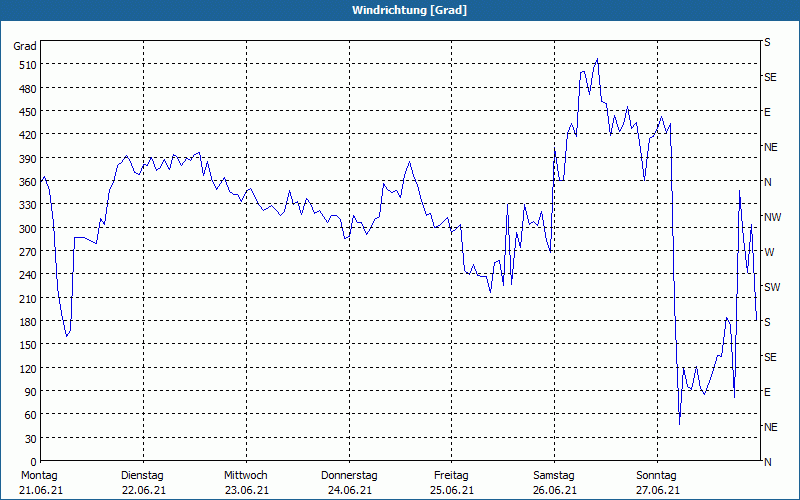The image size is (800, 500).
Task: Select the "Dienstag" day label
Action: tap(142, 475)
